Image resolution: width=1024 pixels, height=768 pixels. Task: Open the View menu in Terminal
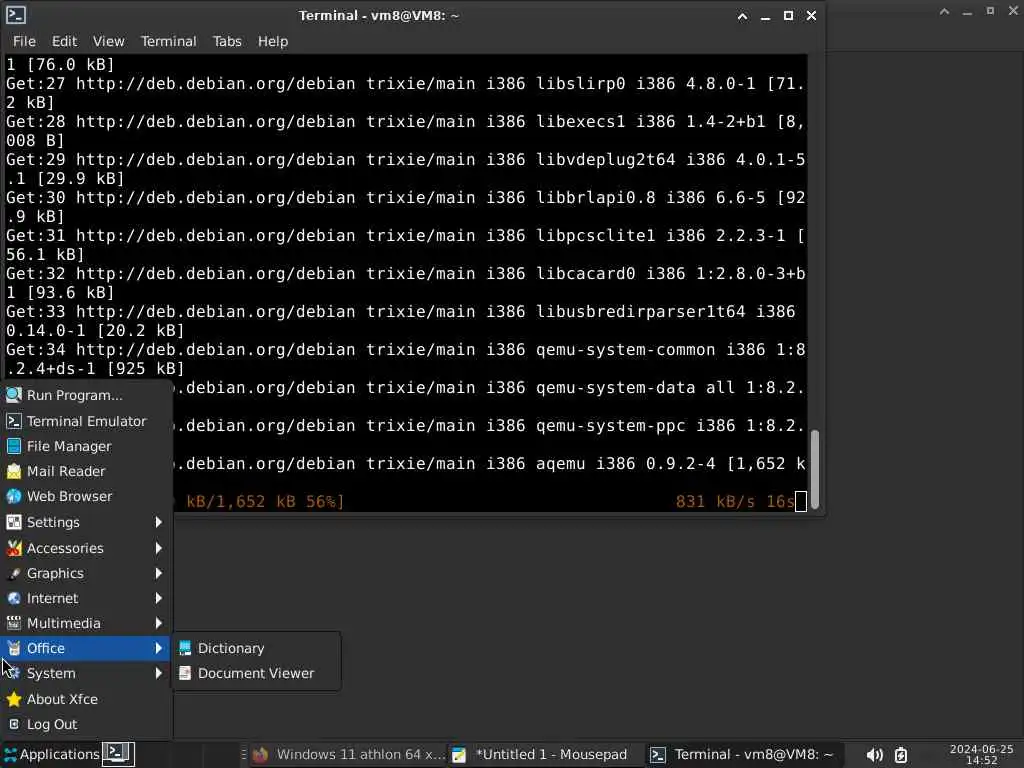108,41
